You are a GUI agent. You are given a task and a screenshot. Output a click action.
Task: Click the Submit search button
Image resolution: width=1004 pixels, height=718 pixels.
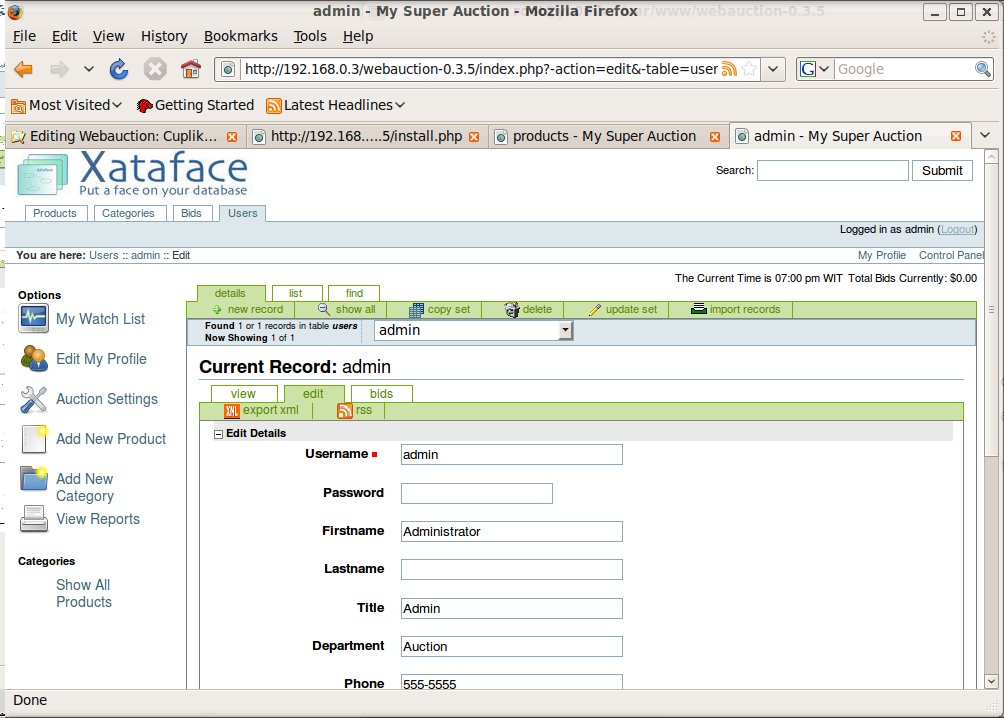coord(941,171)
